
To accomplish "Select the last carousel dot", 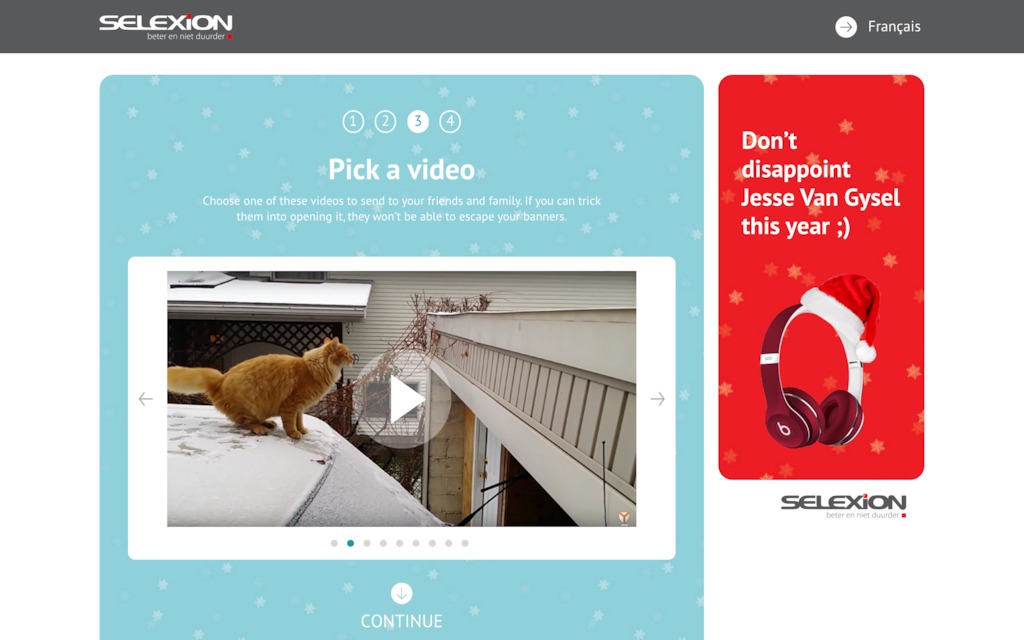I will pos(465,543).
